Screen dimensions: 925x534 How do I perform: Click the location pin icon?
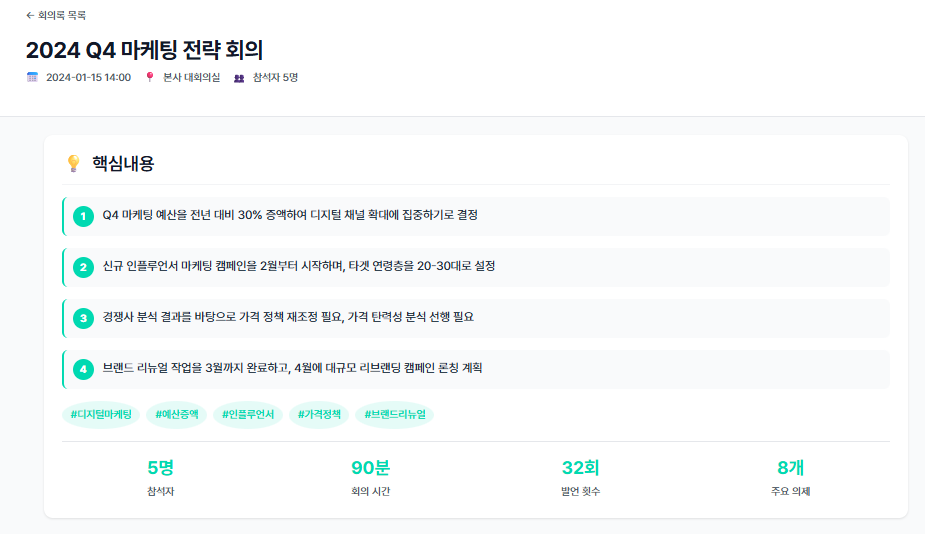pyautogui.click(x=150, y=77)
